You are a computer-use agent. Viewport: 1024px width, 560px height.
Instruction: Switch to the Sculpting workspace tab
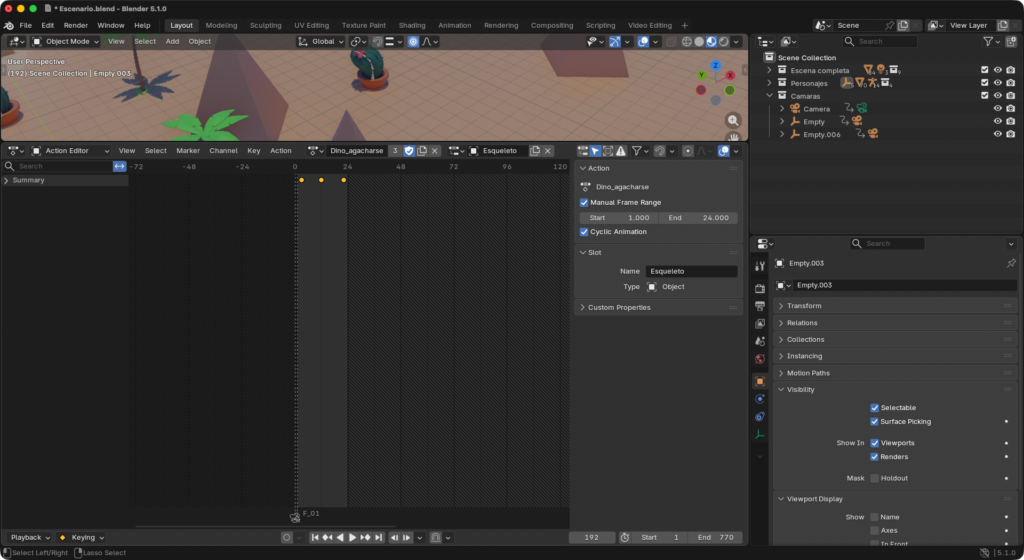click(265, 25)
